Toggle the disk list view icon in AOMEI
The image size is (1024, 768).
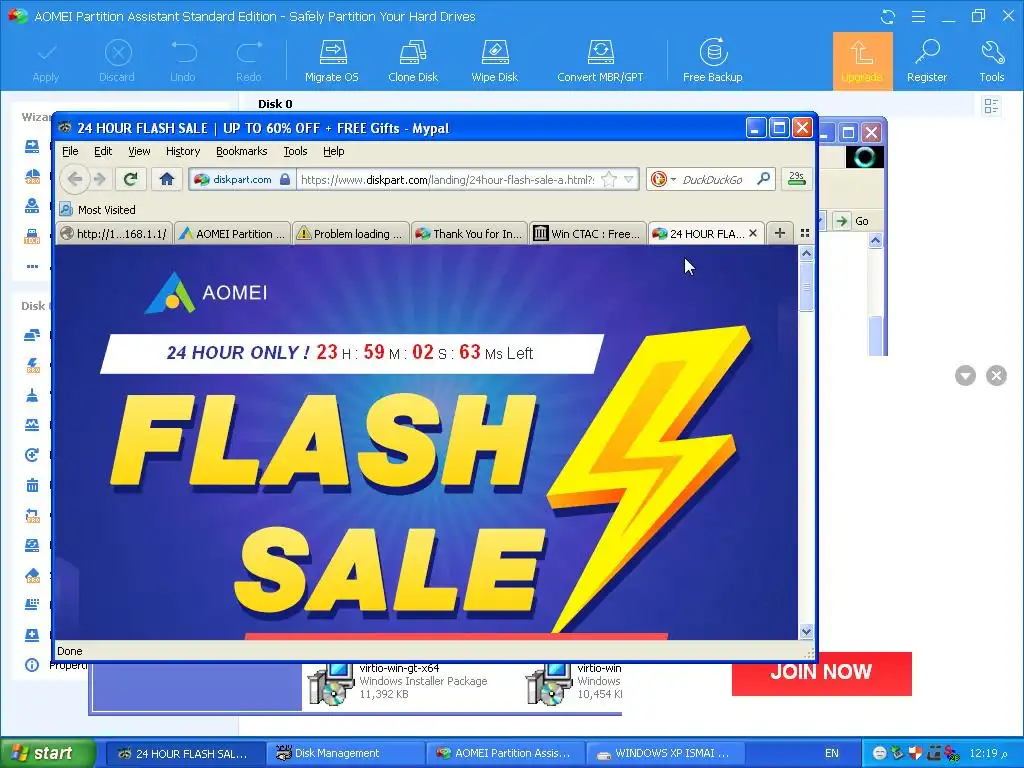coord(991,105)
